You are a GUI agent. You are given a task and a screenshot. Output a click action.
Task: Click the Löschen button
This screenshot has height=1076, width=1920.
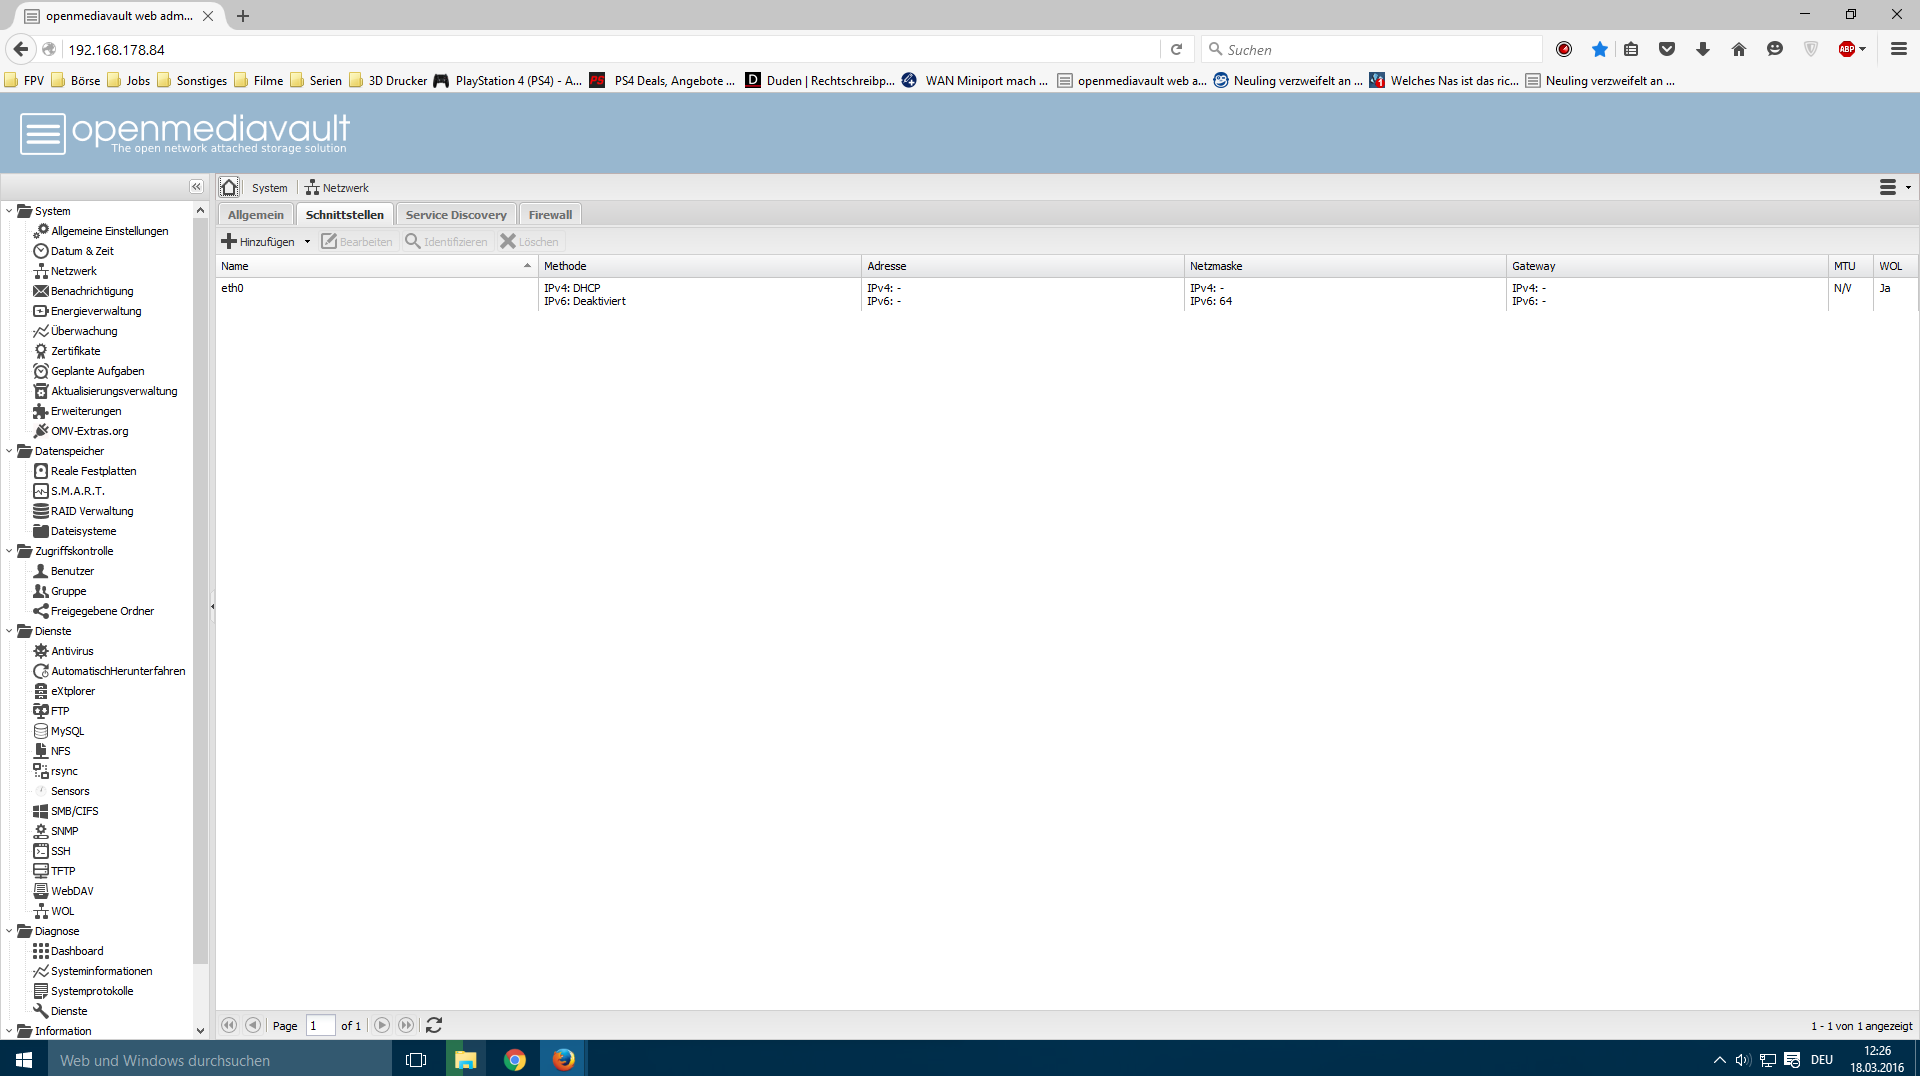[x=530, y=242]
